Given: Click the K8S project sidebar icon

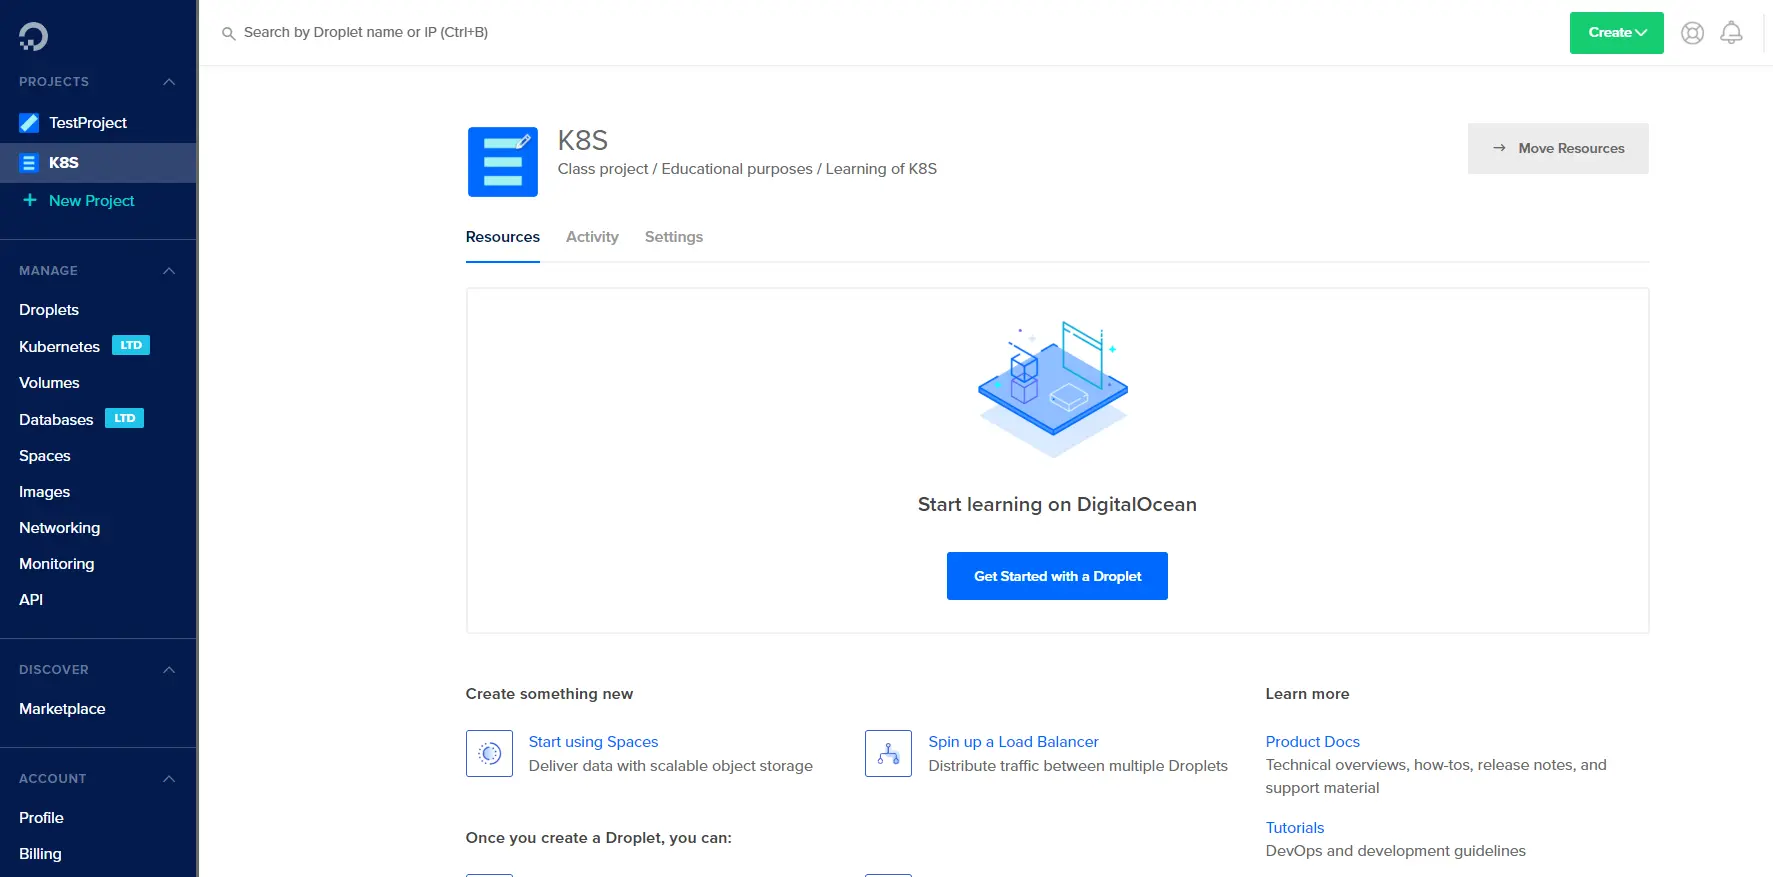Looking at the screenshot, I should pyautogui.click(x=29, y=163).
